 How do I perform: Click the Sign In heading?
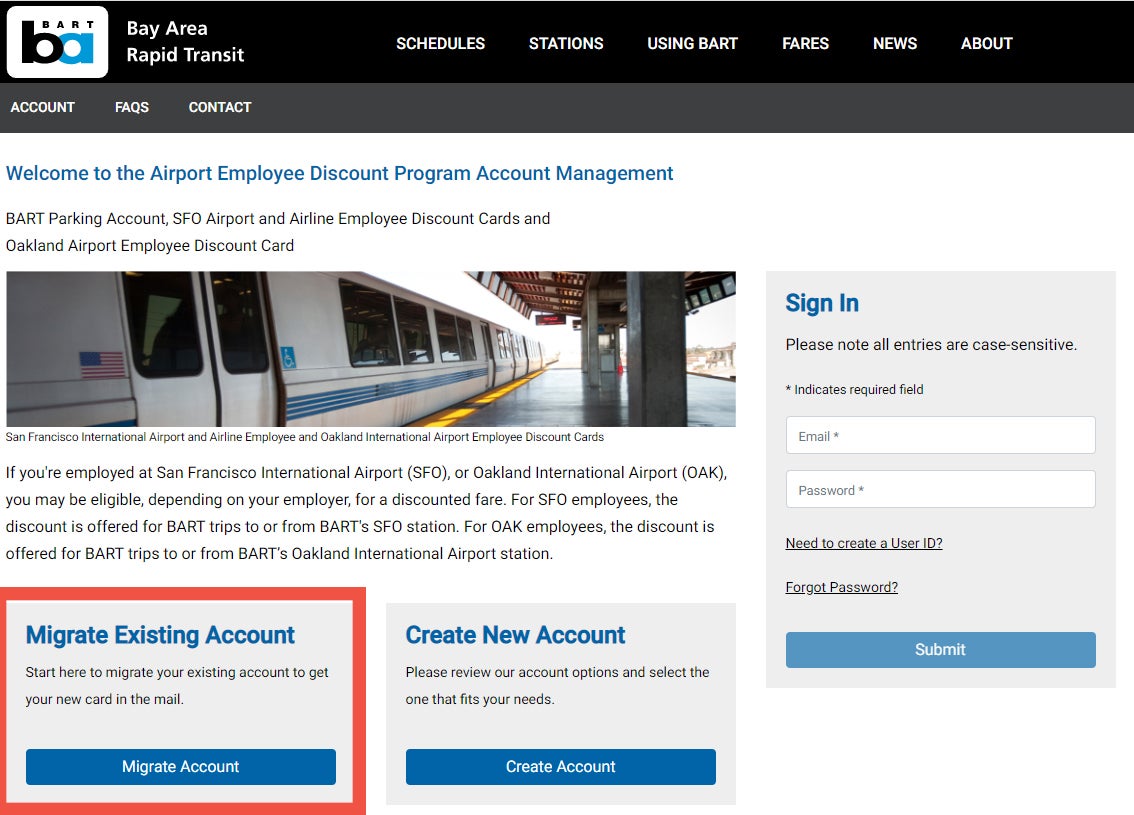click(822, 303)
